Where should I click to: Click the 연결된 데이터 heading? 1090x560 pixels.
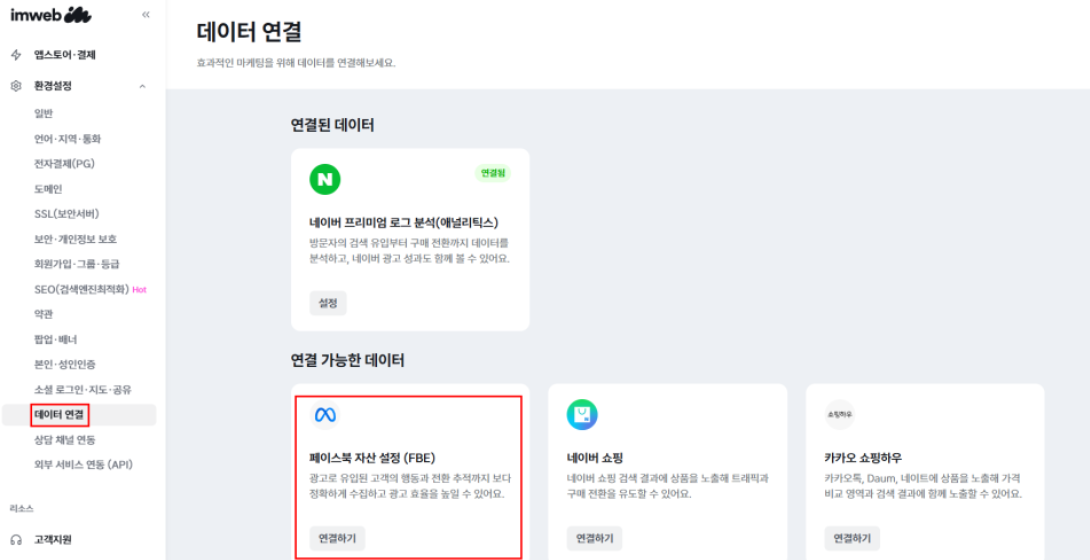(x=332, y=126)
